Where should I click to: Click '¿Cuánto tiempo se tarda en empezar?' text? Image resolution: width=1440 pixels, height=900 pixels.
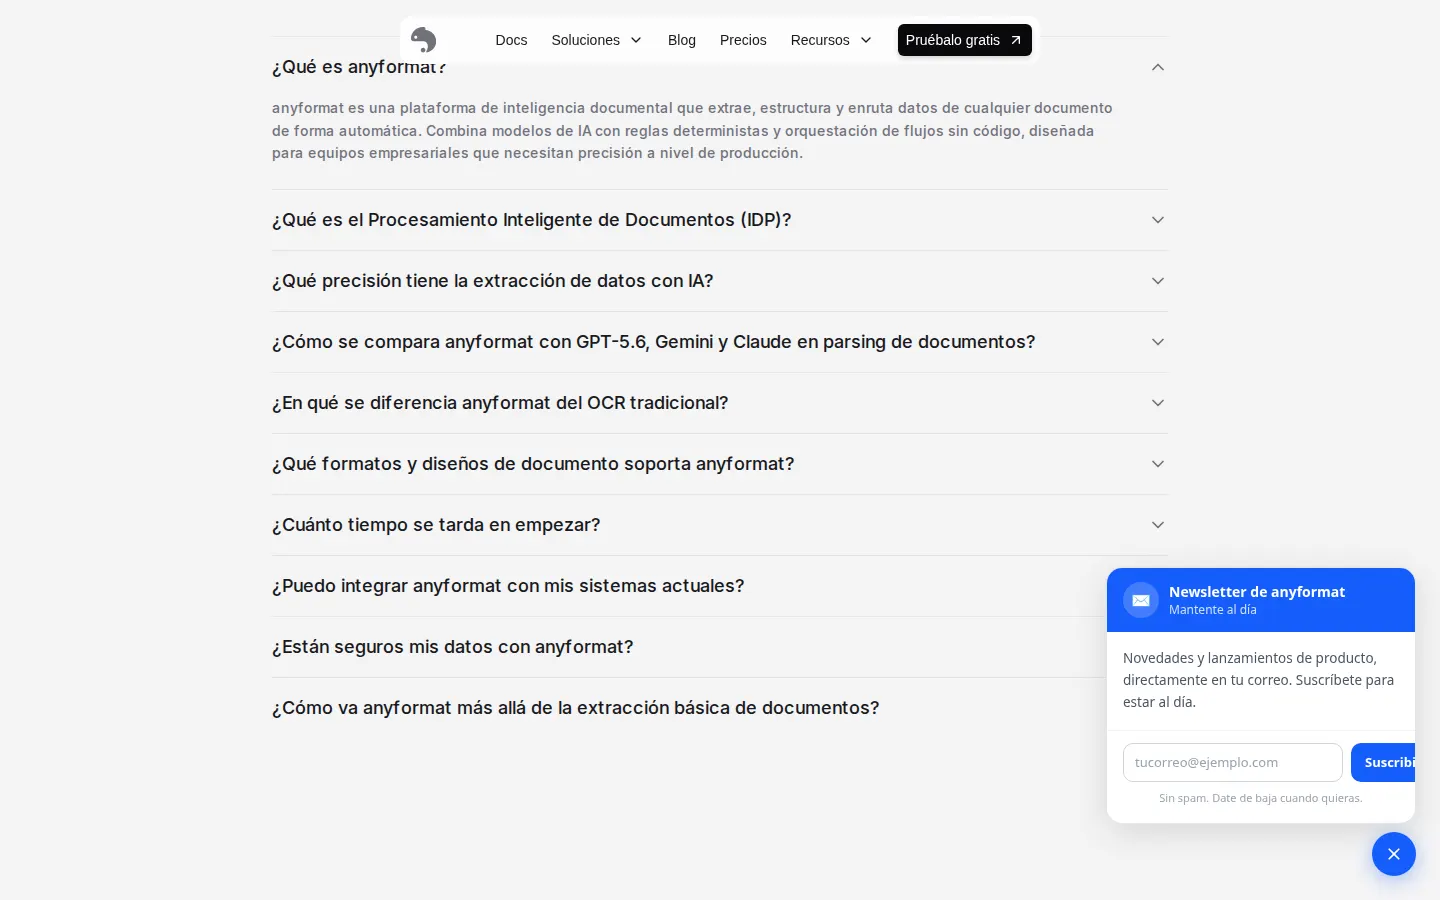[x=436, y=525]
